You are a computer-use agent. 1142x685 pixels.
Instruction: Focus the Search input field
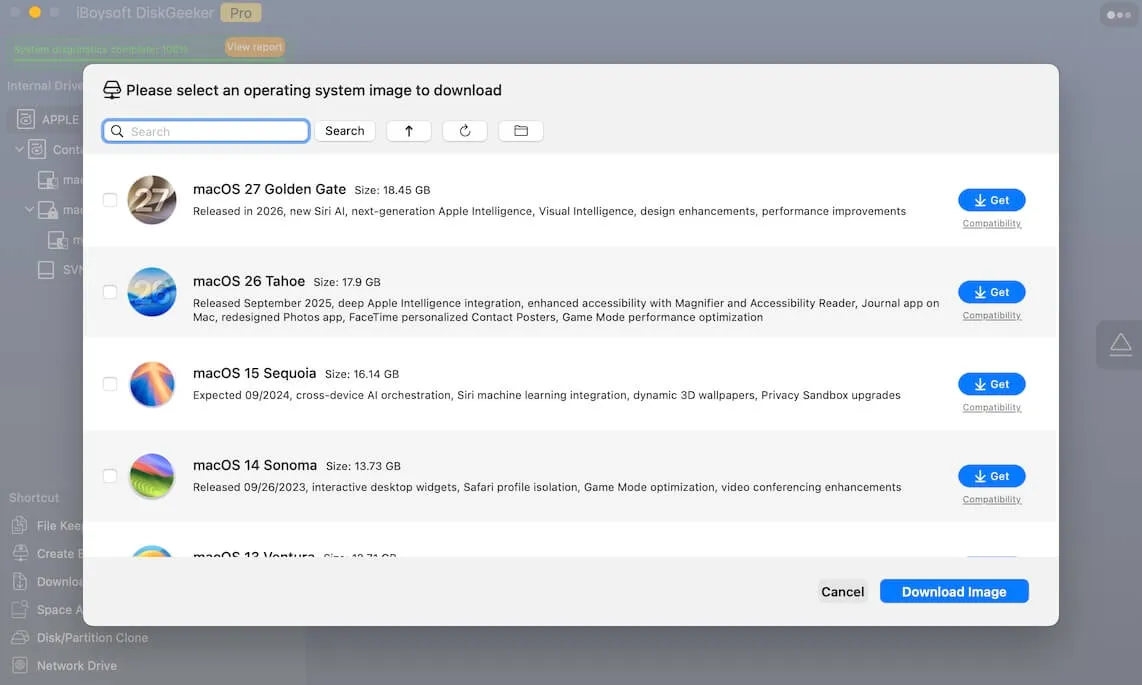click(x=206, y=131)
